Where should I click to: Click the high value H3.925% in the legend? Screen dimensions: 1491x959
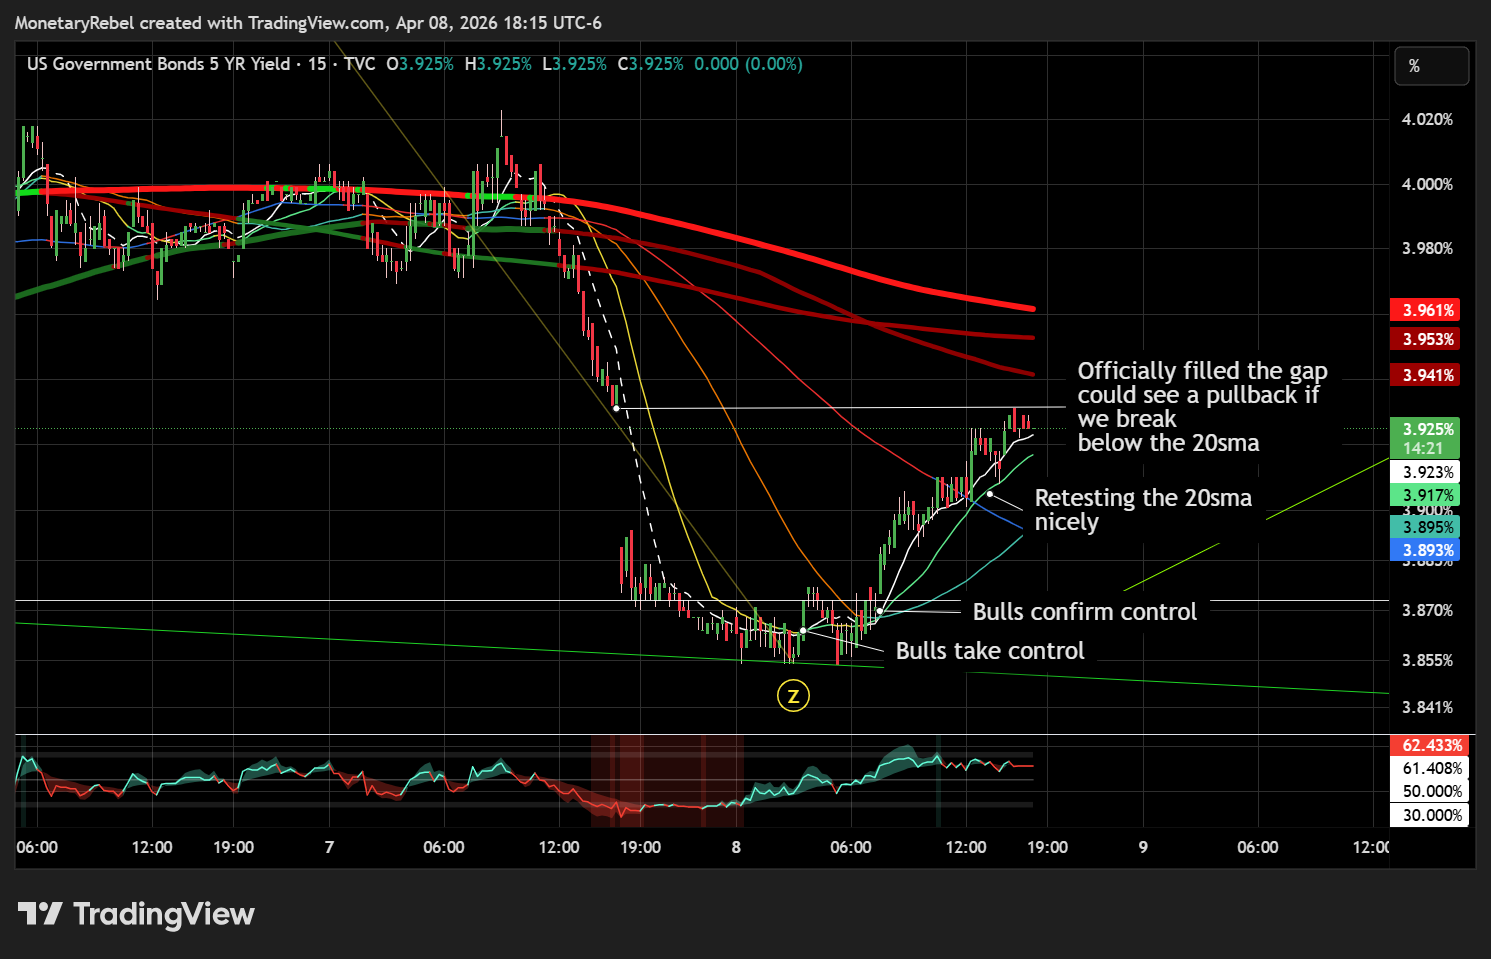coord(498,64)
